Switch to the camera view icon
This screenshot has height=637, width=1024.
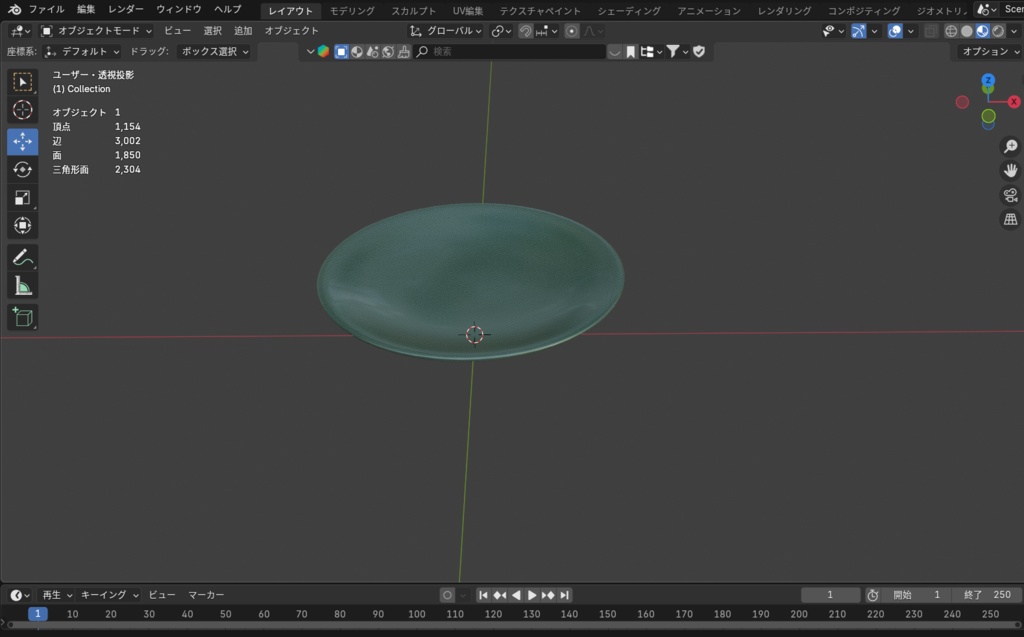click(1010, 196)
